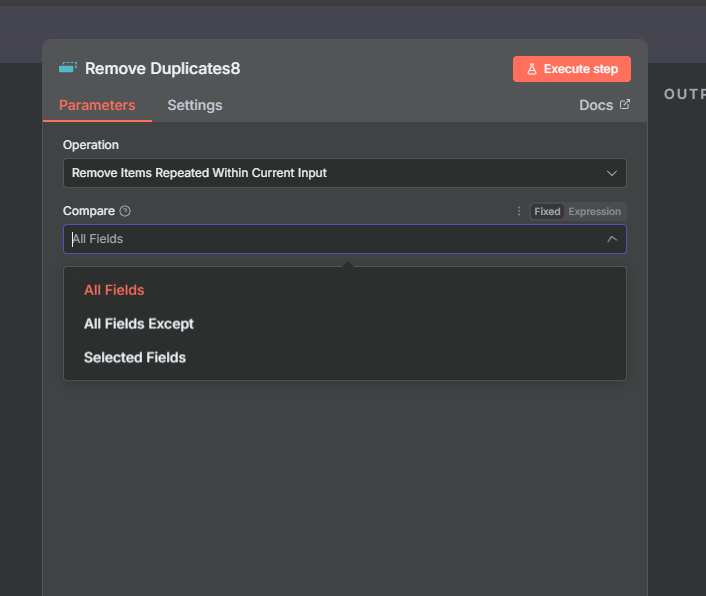Choose All Fields Except from the list
The height and width of the screenshot is (596, 706).
(x=139, y=324)
